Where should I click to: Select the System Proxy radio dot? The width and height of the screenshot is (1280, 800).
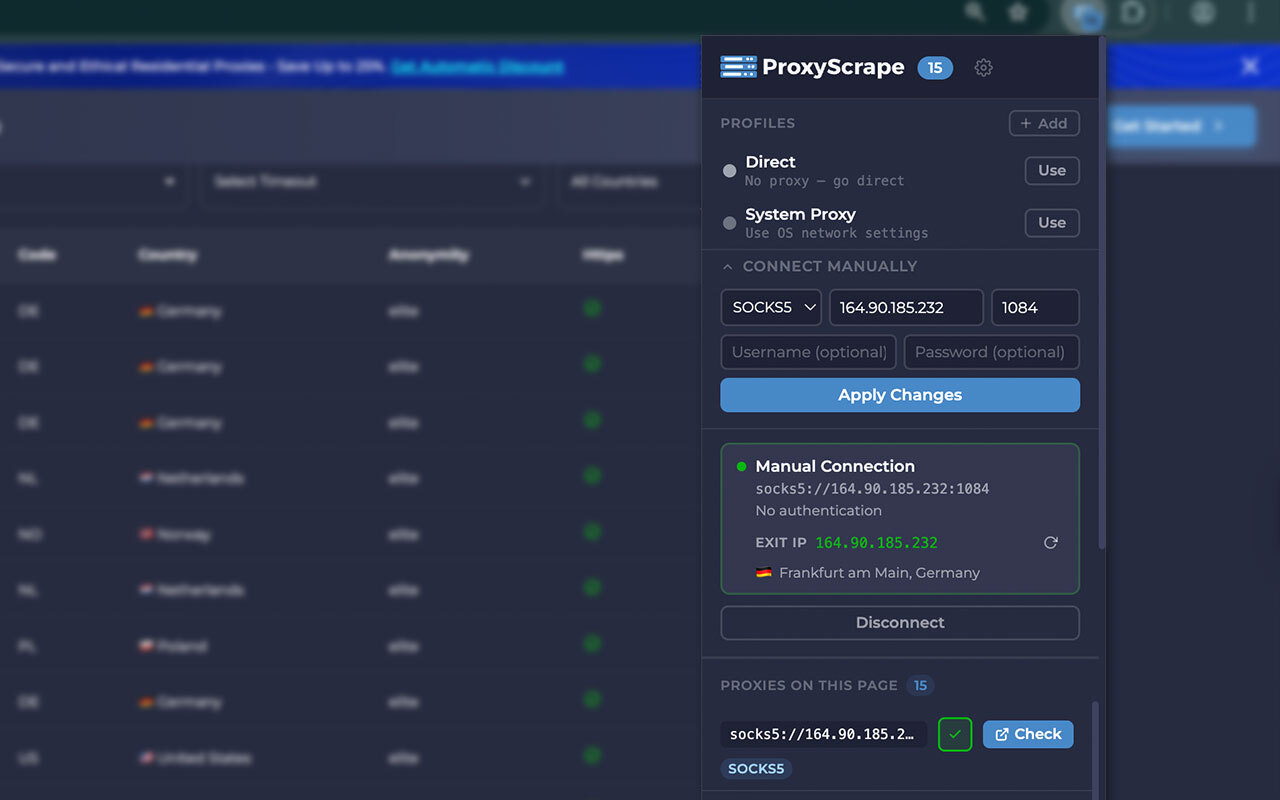(729, 223)
